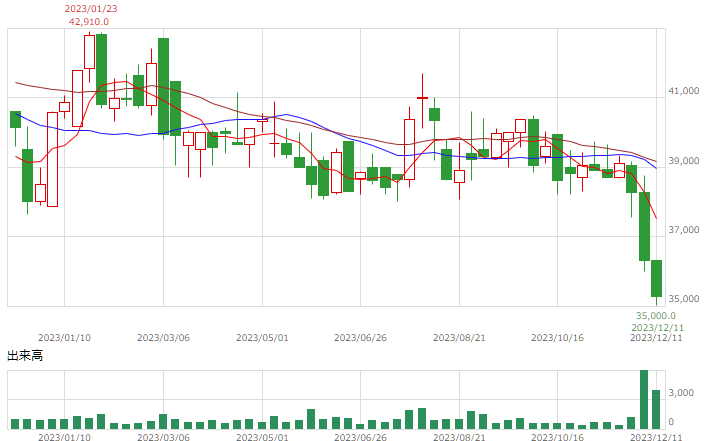The height and width of the screenshot is (441, 709).
Task: Click 2023/06/26 on the volume chart axis
Action: point(360,437)
